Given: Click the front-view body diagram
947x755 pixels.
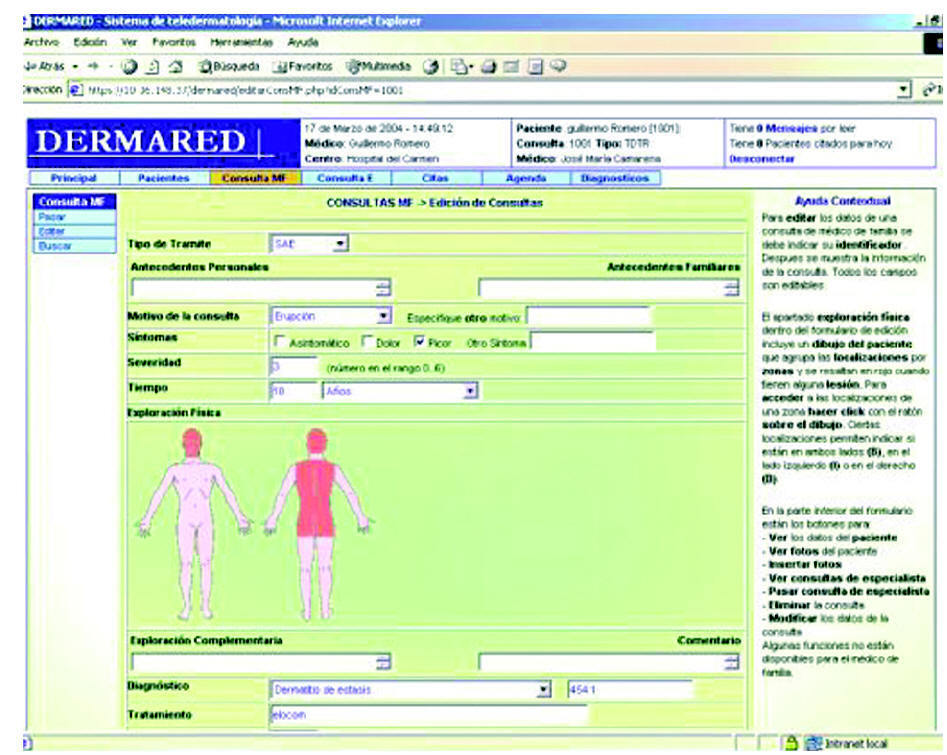Looking at the screenshot, I should click(190, 520).
